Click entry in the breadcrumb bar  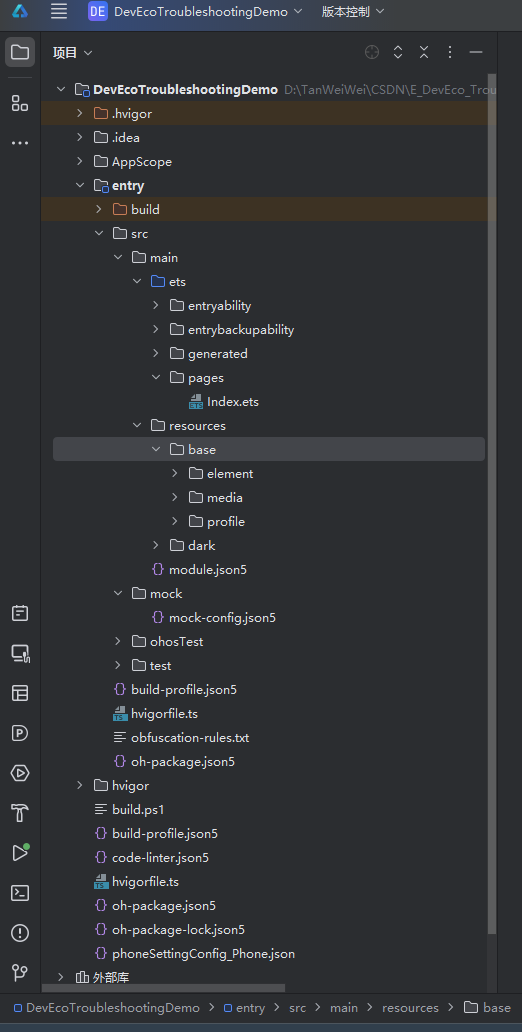point(244,1008)
